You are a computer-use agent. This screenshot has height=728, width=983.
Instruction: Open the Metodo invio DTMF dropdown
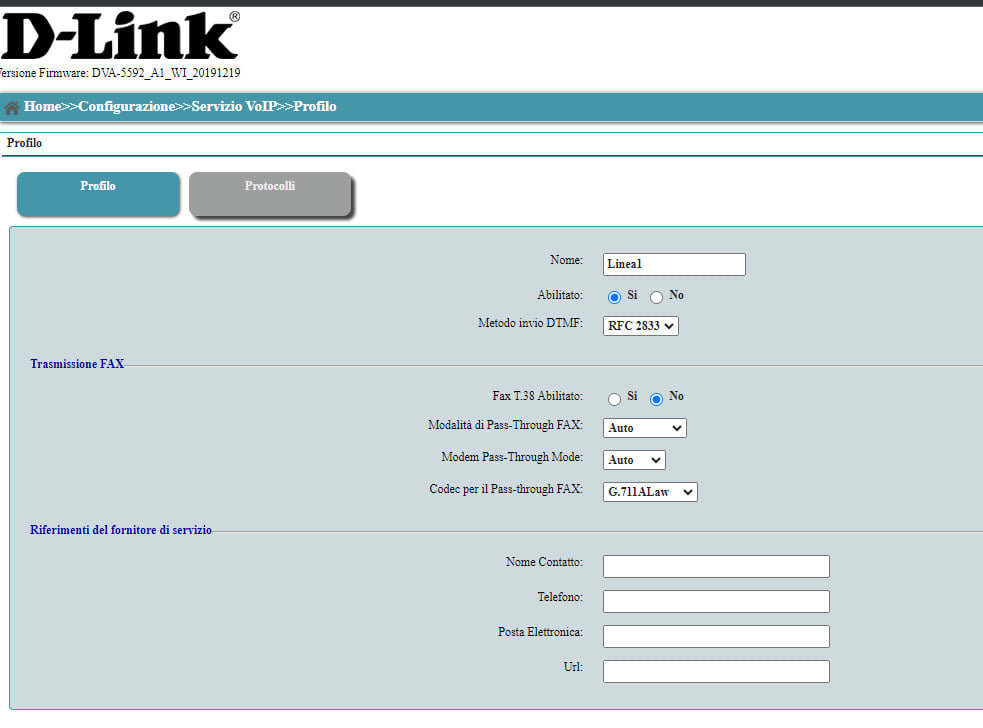click(641, 326)
